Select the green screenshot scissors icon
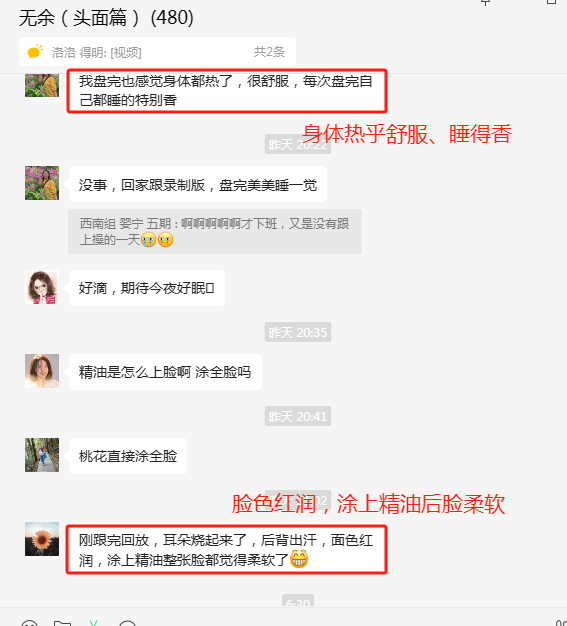Viewport: 567px width, 626px height. (x=93, y=623)
